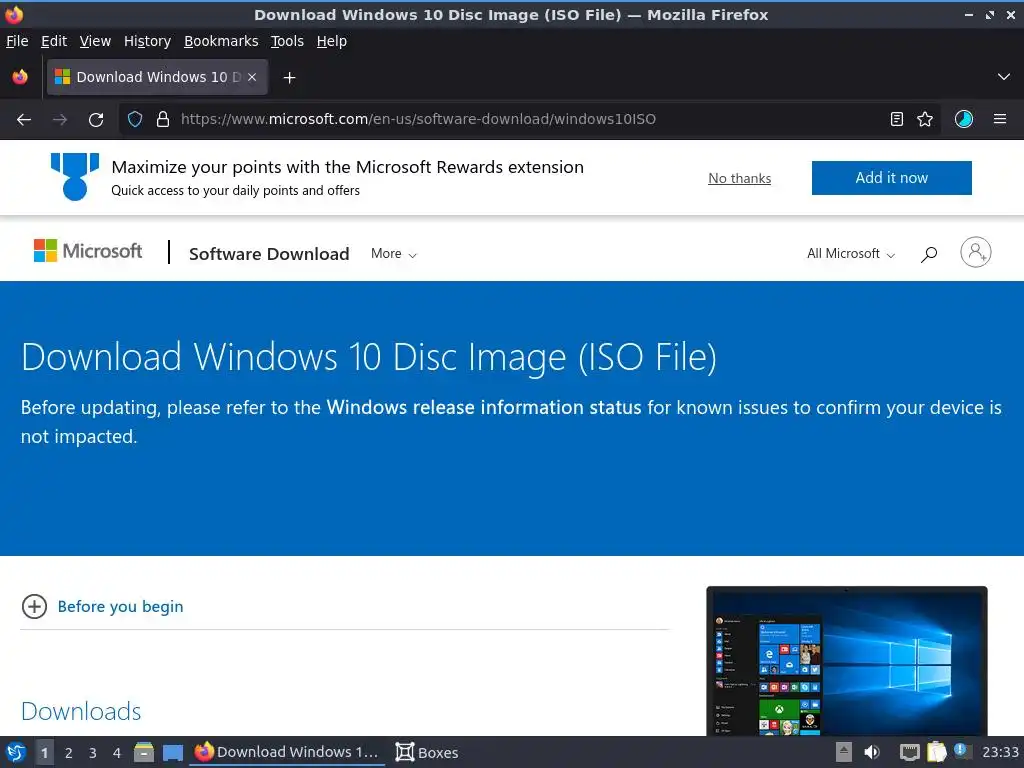Click the forward navigation arrow
1024x768 pixels.
tap(60, 120)
